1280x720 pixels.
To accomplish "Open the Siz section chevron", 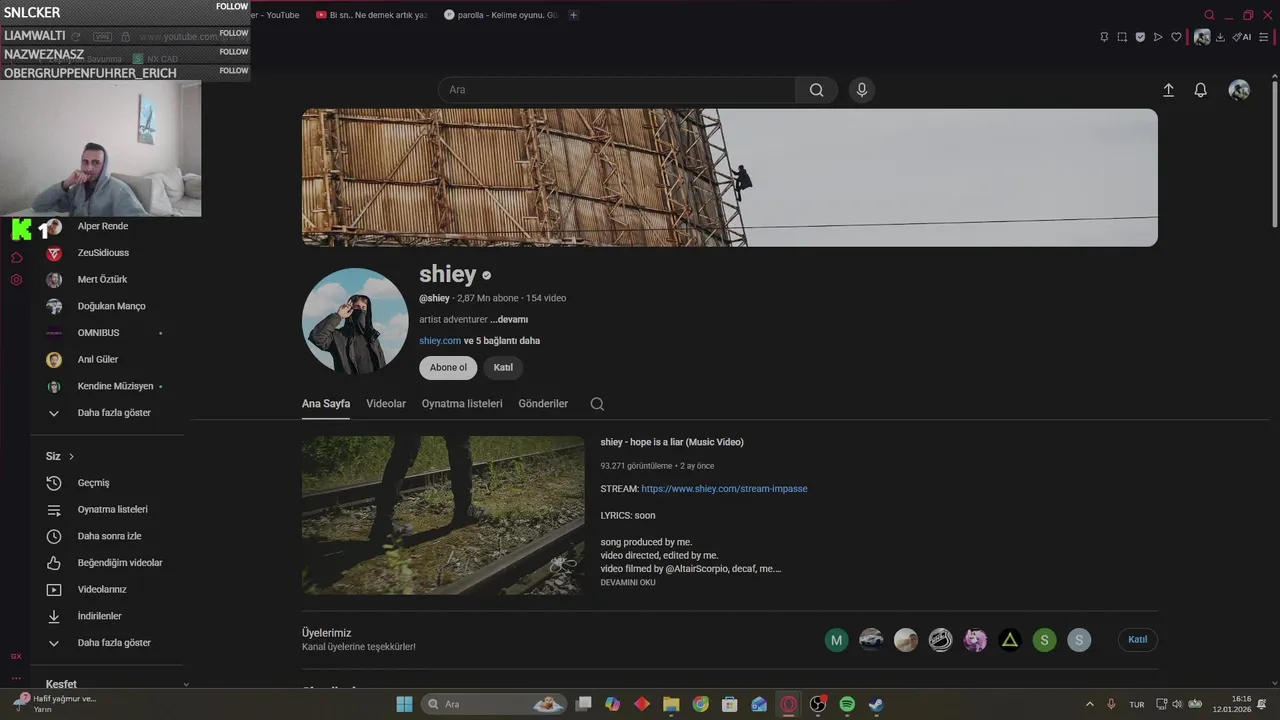I will click(x=71, y=457).
